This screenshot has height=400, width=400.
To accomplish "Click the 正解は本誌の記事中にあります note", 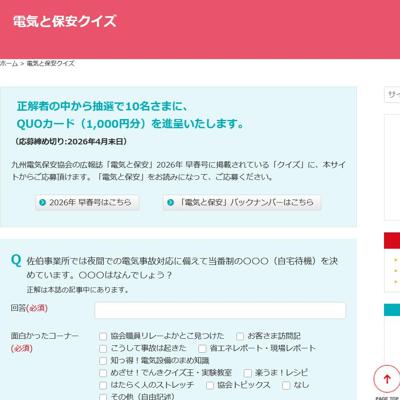I will click(78, 290).
